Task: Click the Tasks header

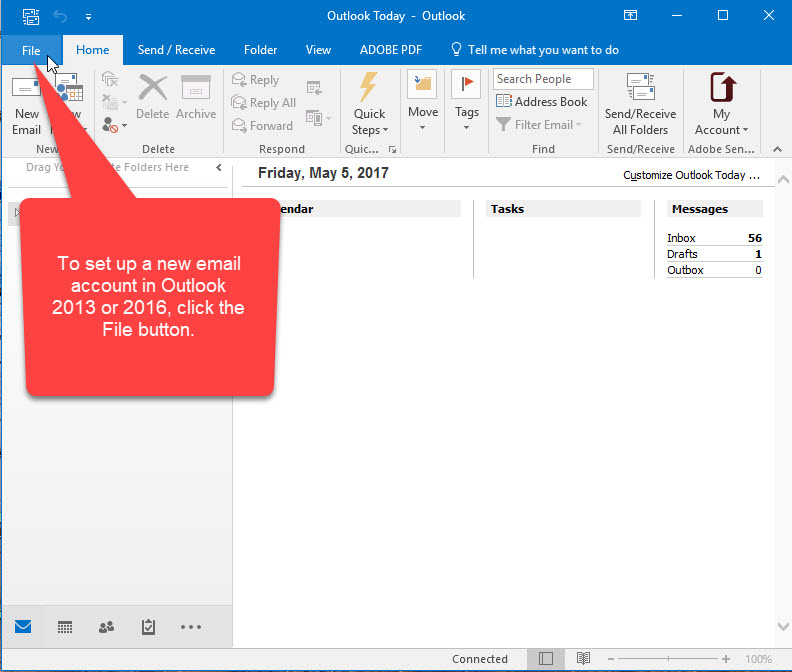Action: pyautogui.click(x=563, y=209)
